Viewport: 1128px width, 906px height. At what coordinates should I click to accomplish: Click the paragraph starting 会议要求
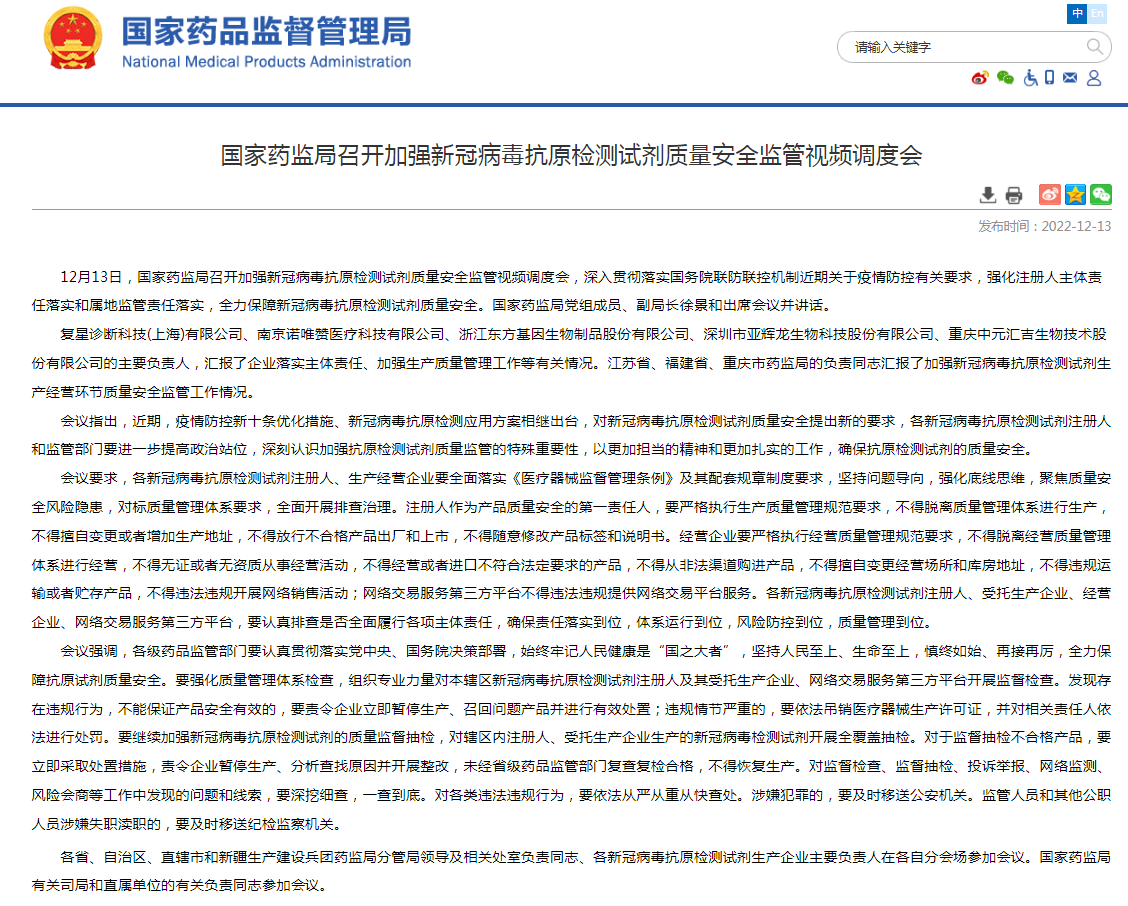tap(571, 551)
